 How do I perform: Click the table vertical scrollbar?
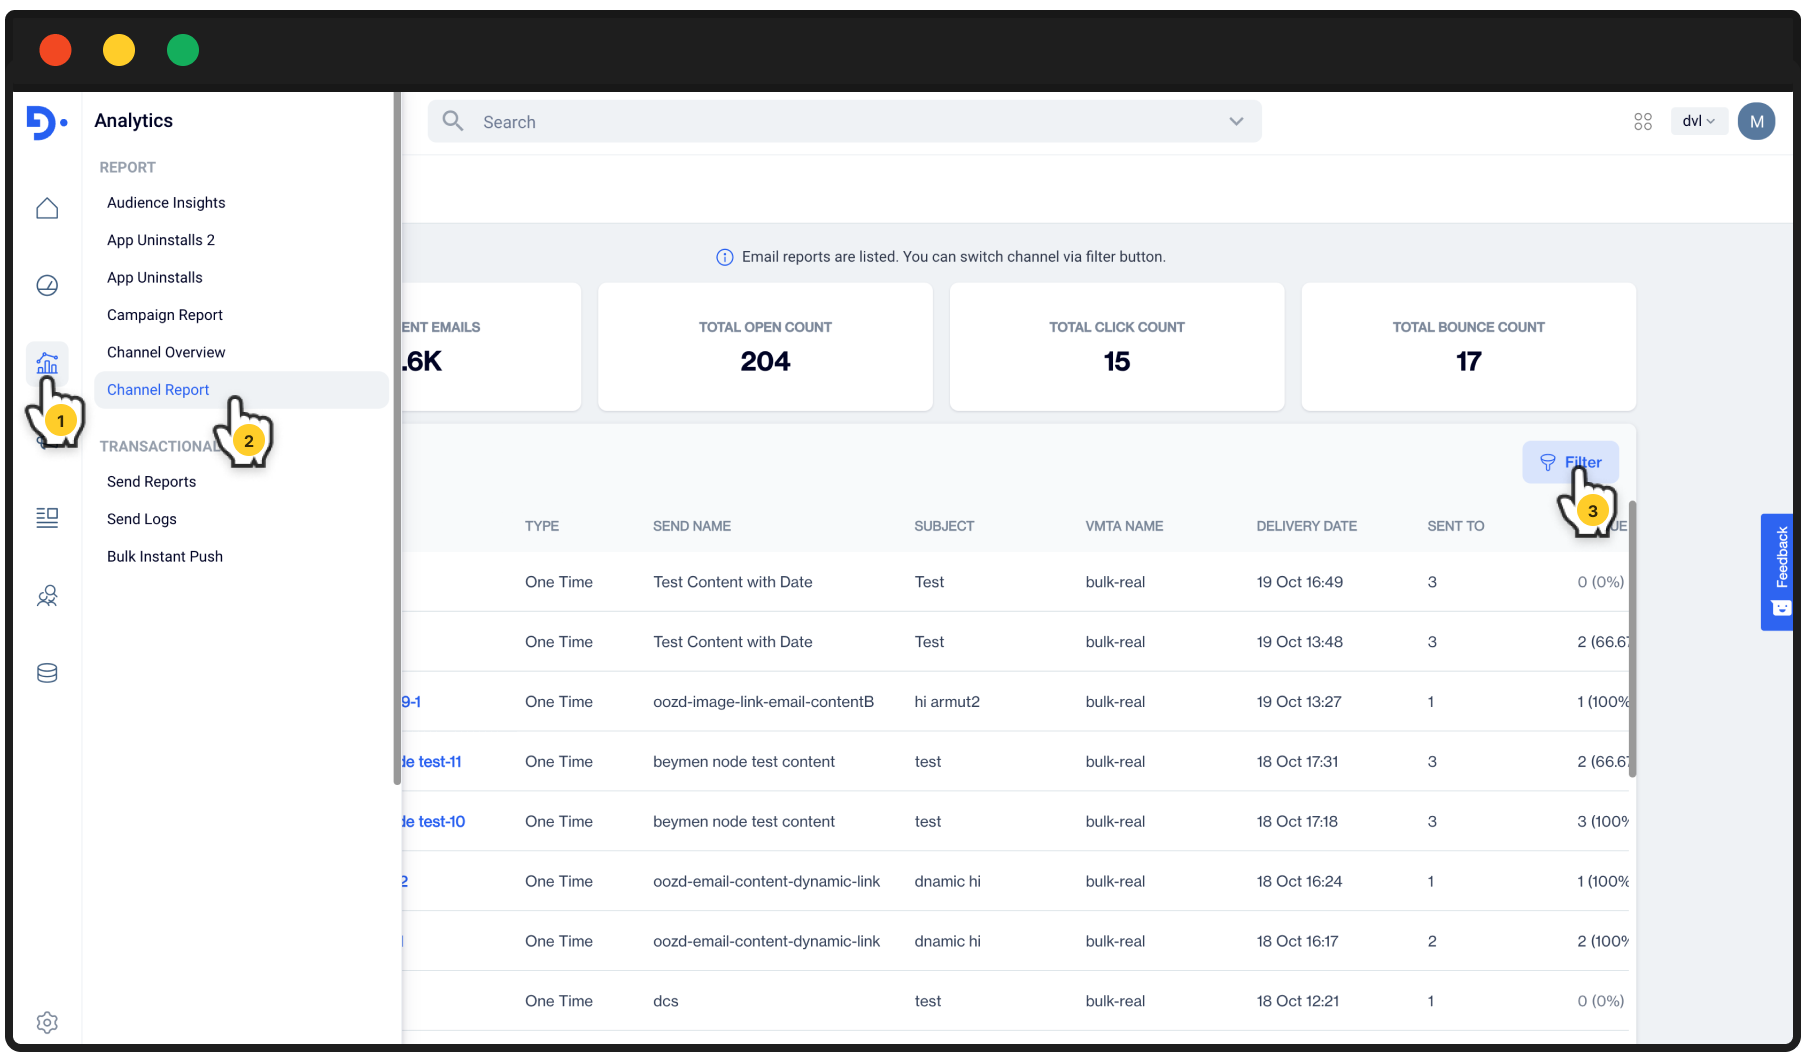click(x=1633, y=640)
